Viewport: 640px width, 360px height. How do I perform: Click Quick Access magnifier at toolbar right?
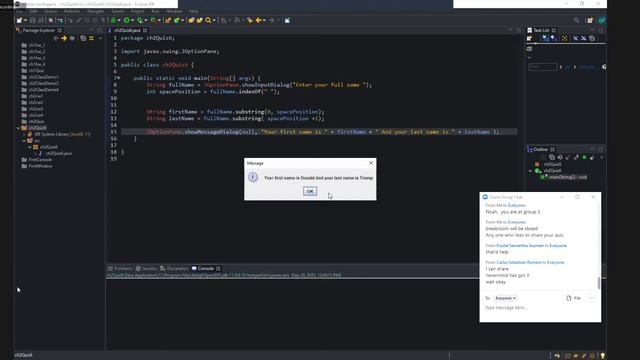tap(576, 20)
